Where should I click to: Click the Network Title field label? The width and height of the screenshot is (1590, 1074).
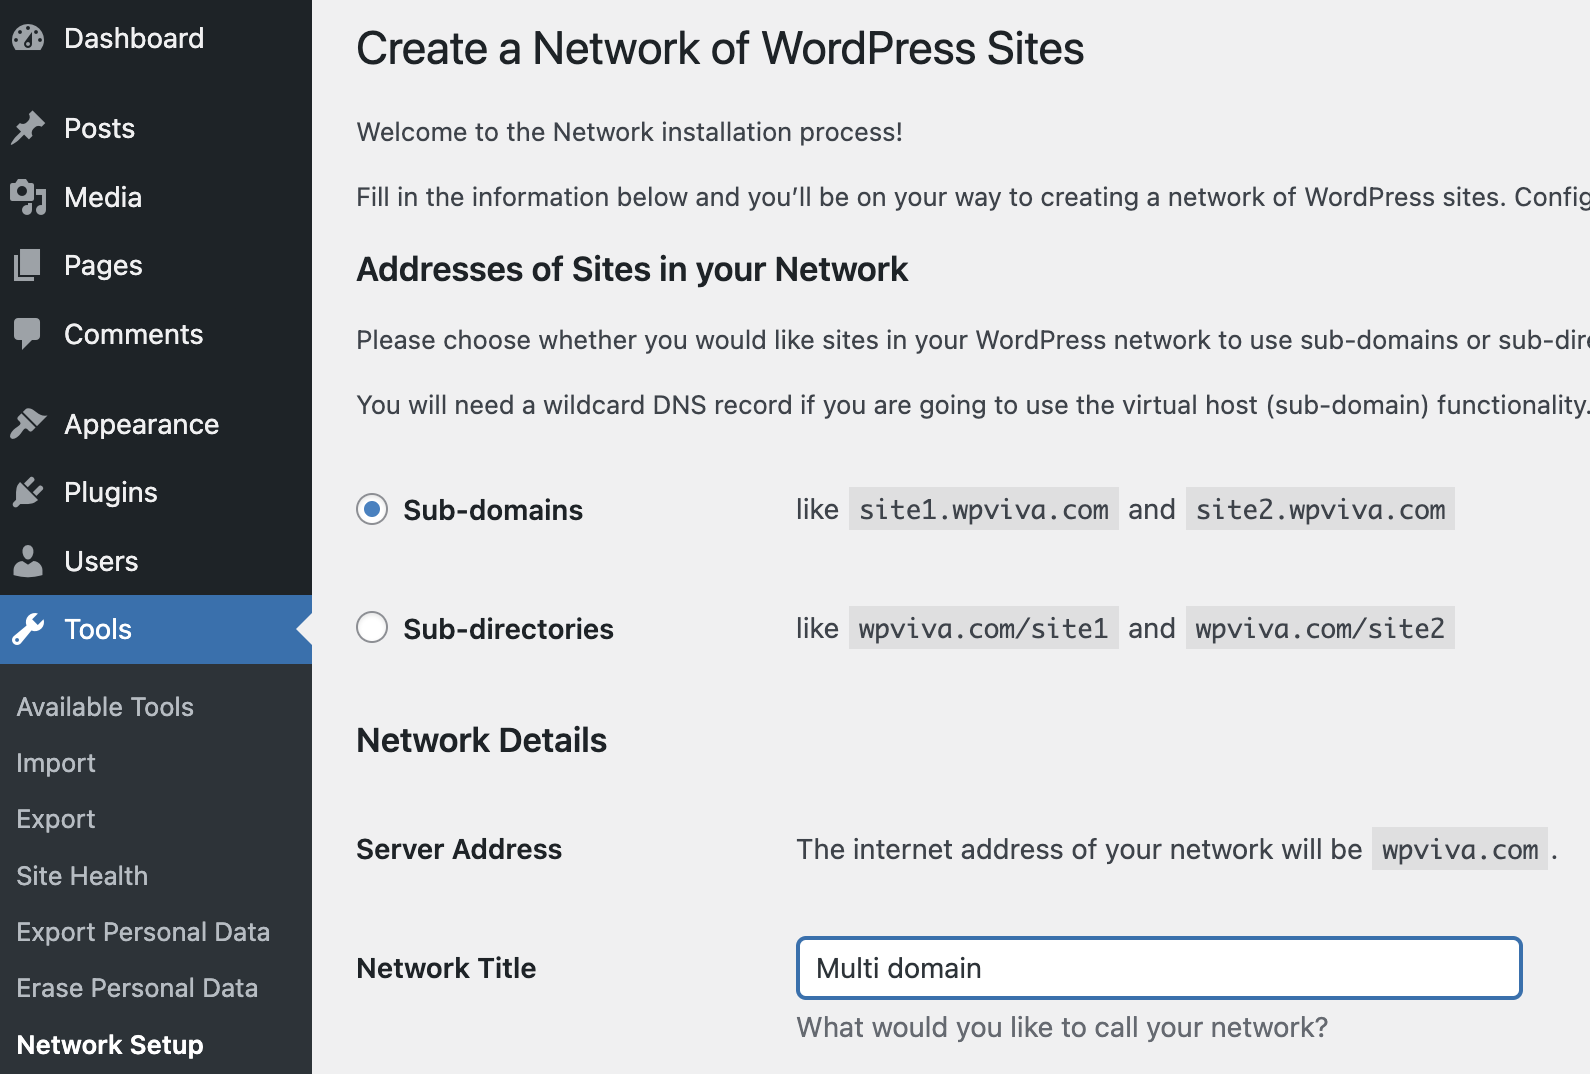point(446,968)
